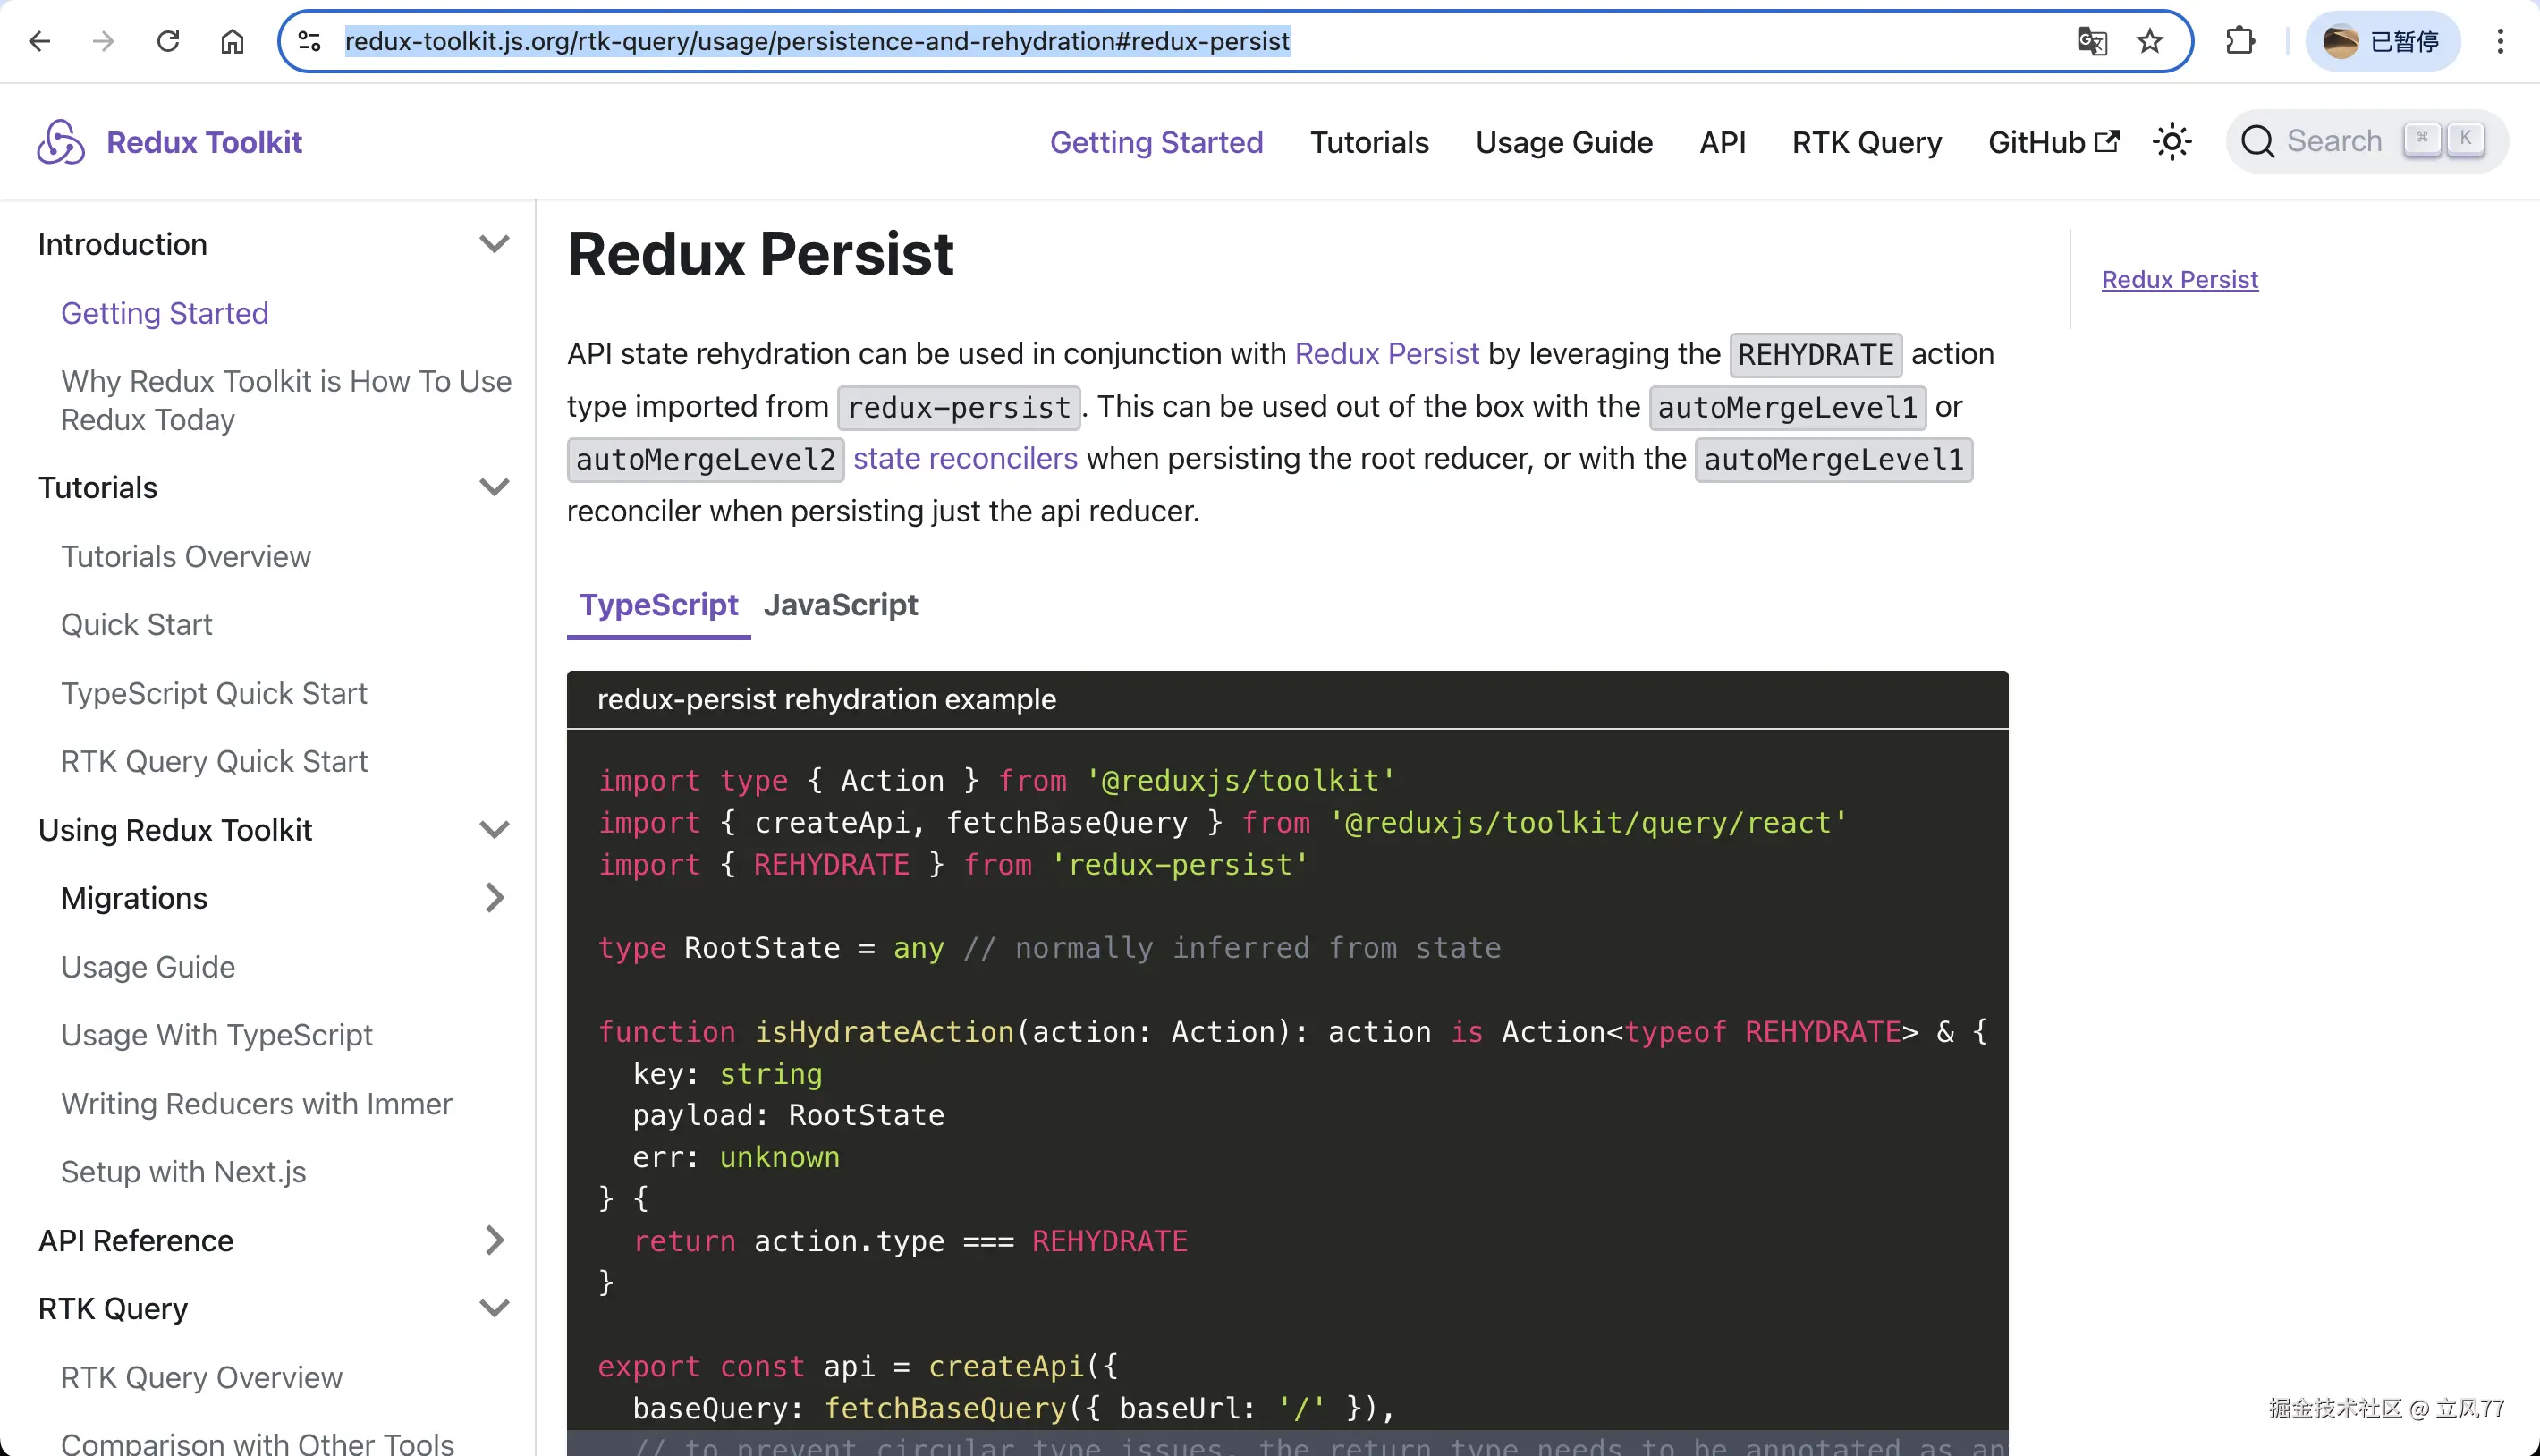
Task: Click the Using Redux Toolkit sidebar heading
Action: click(x=175, y=830)
